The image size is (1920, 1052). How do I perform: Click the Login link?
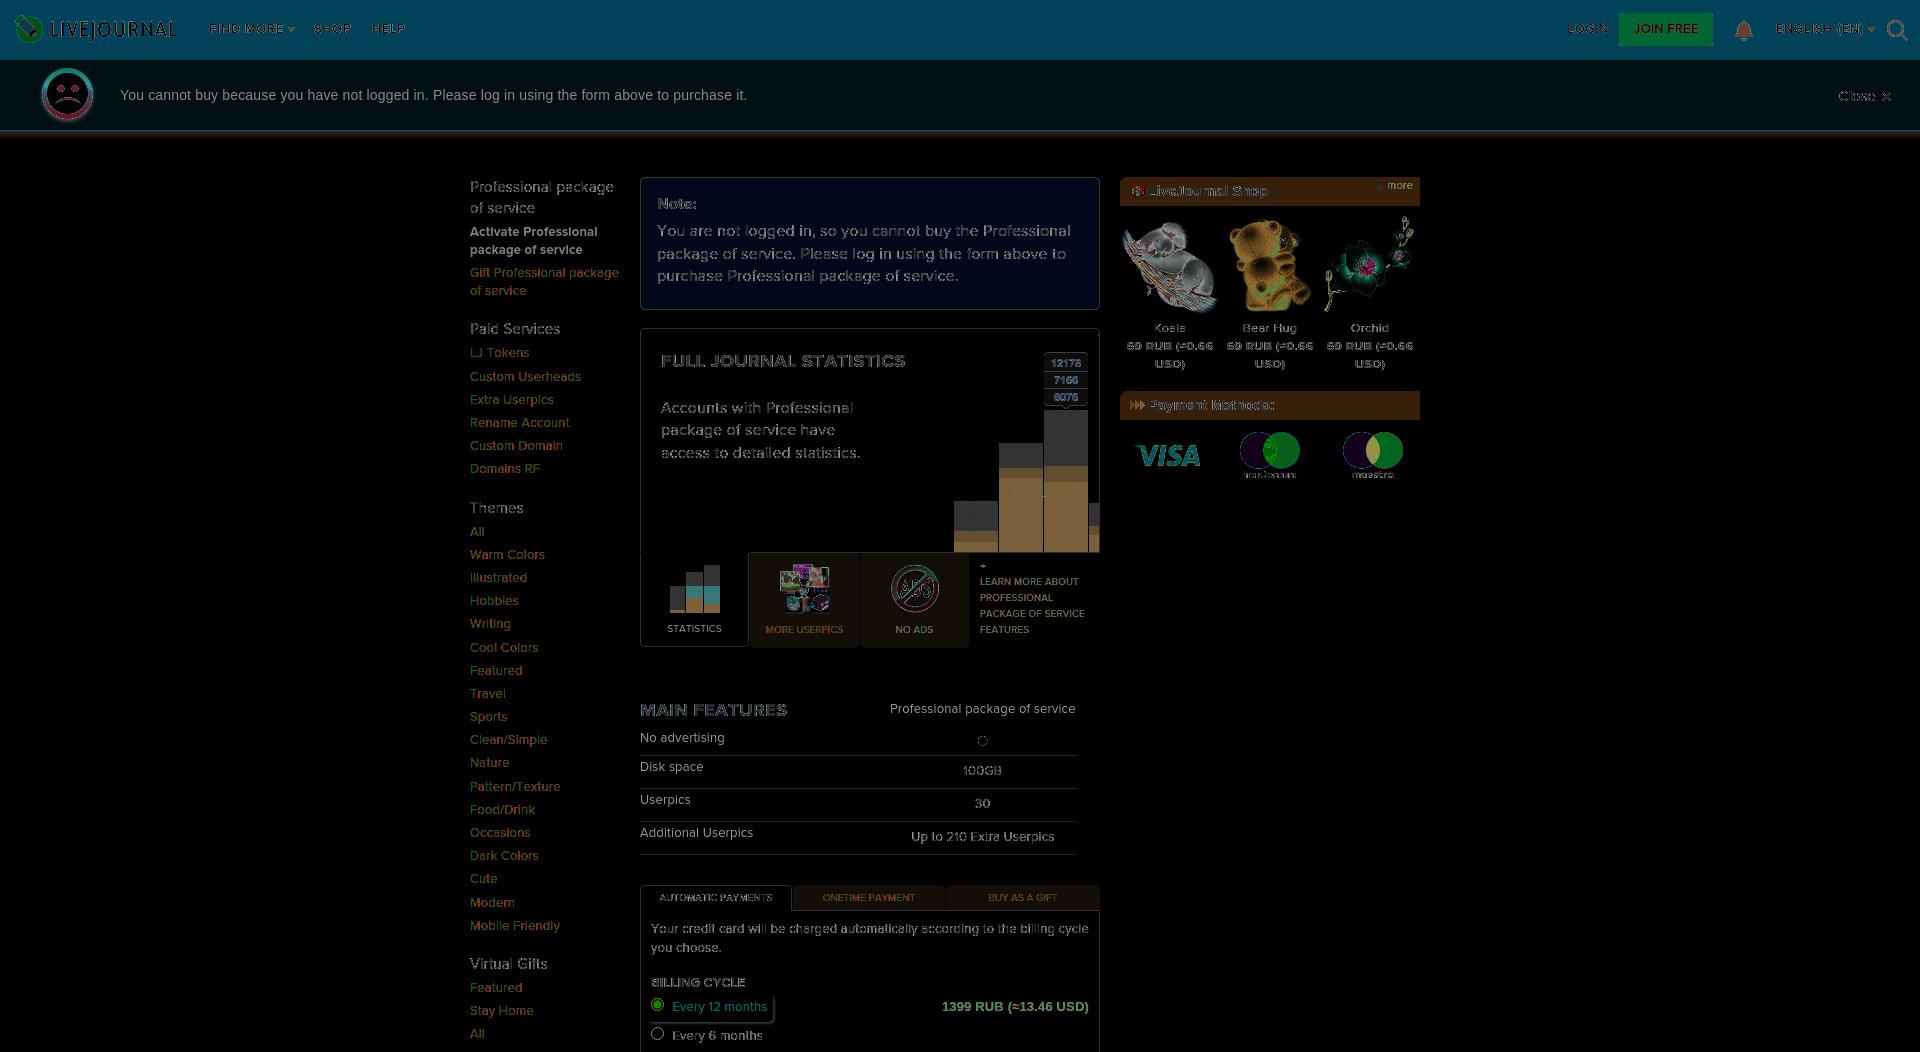tap(1588, 29)
